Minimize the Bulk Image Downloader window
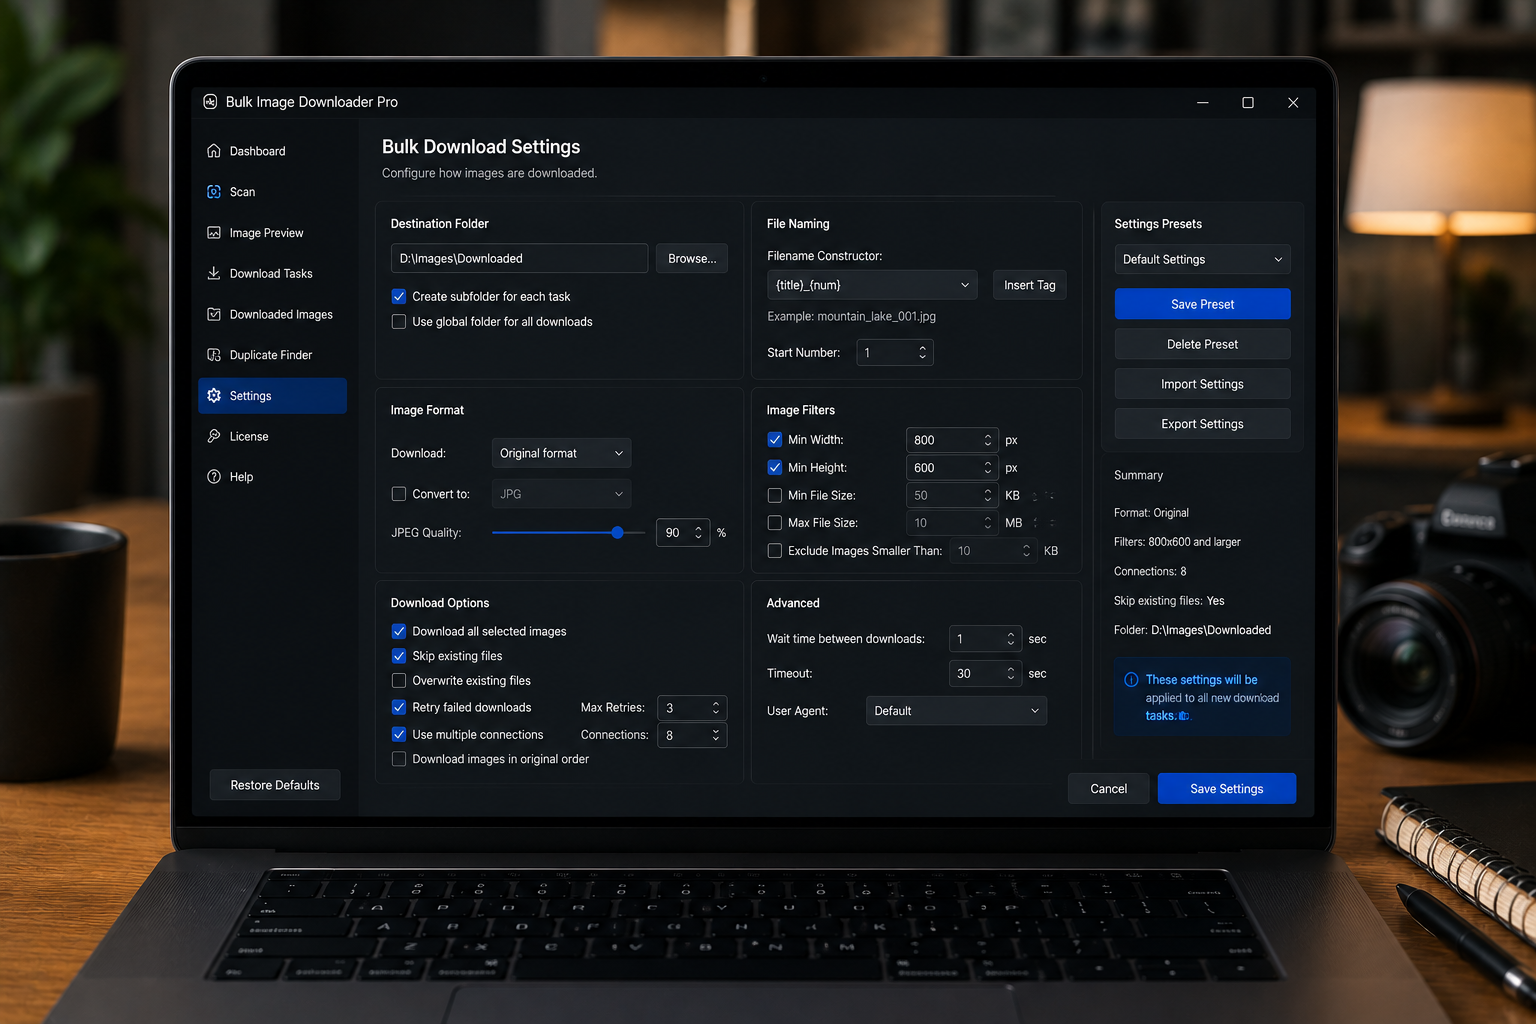Image resolution: width=1536 pixels, height=1024 pixels. pyautogui.click(x=1203, y=102)
